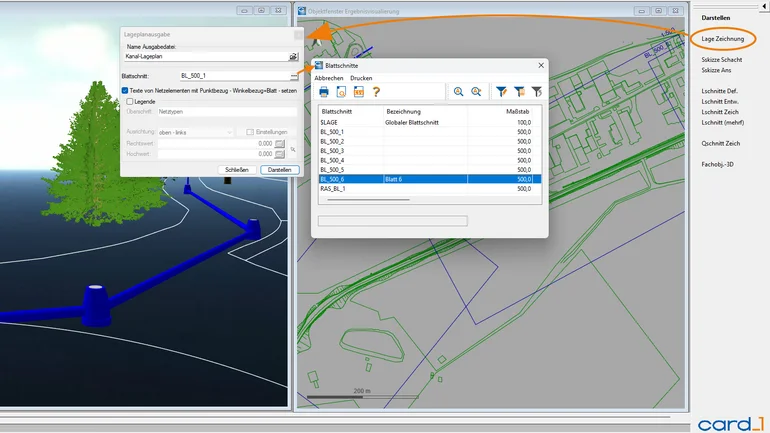Enable the Legende checkbox
The height and width of the screenshot is (433, 770).
pos(130,101)
